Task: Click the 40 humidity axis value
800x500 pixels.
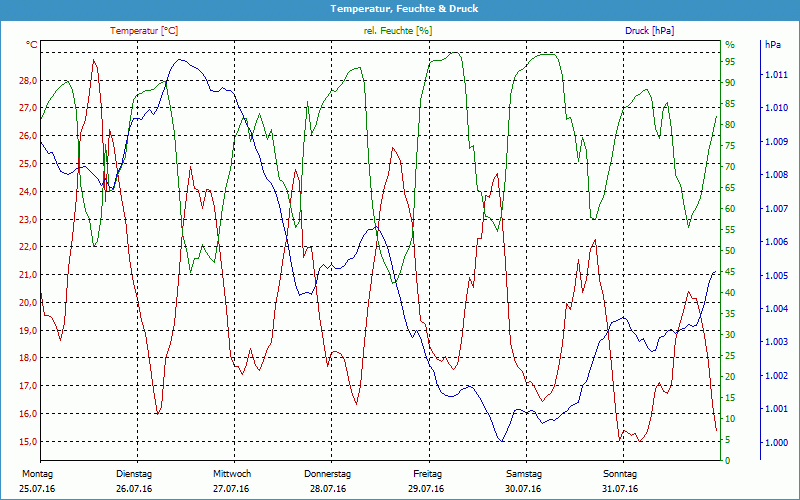Action: coord(730,292)
